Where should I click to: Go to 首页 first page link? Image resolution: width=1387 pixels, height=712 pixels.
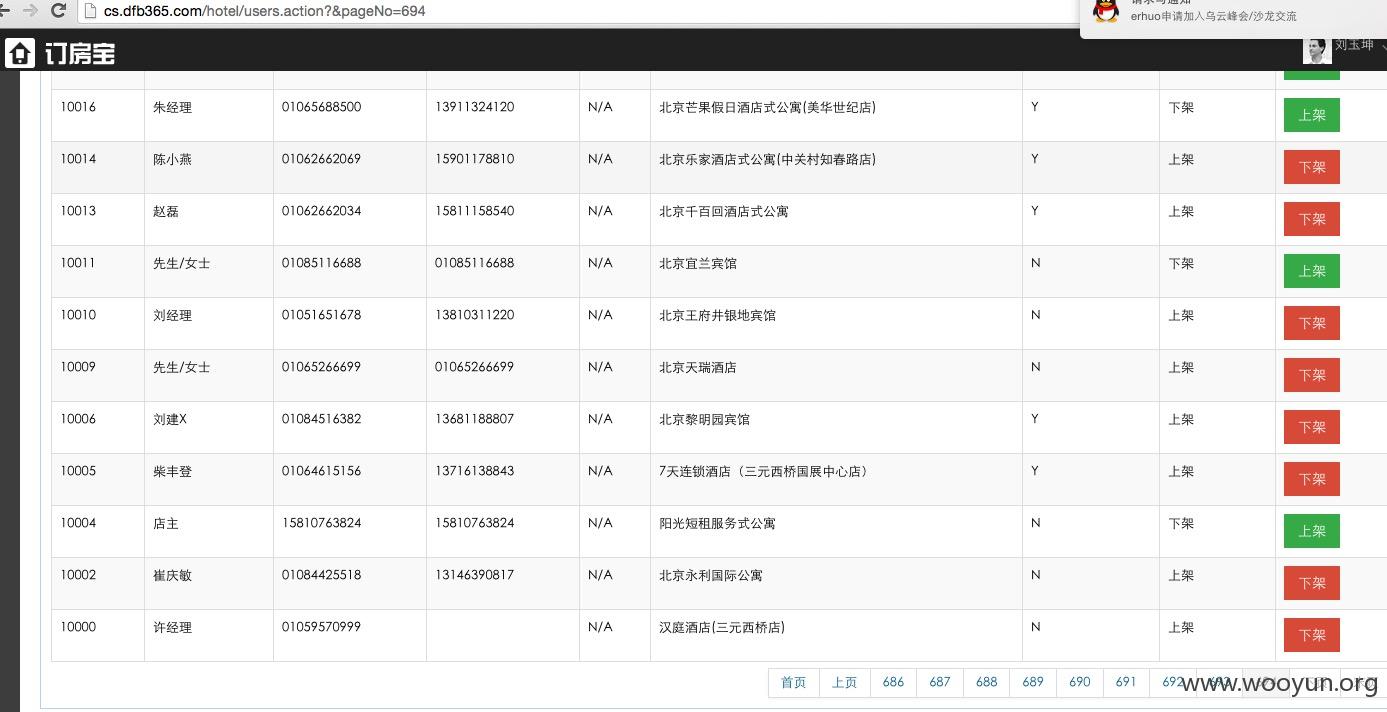click(794, 682)
